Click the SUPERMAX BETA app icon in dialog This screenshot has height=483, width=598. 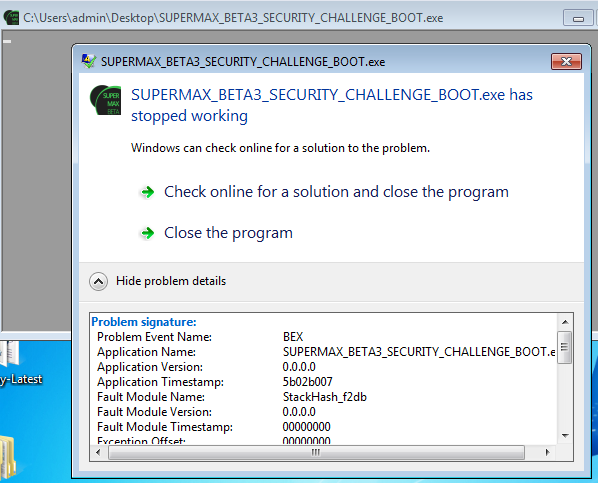(x=106, y=100)
